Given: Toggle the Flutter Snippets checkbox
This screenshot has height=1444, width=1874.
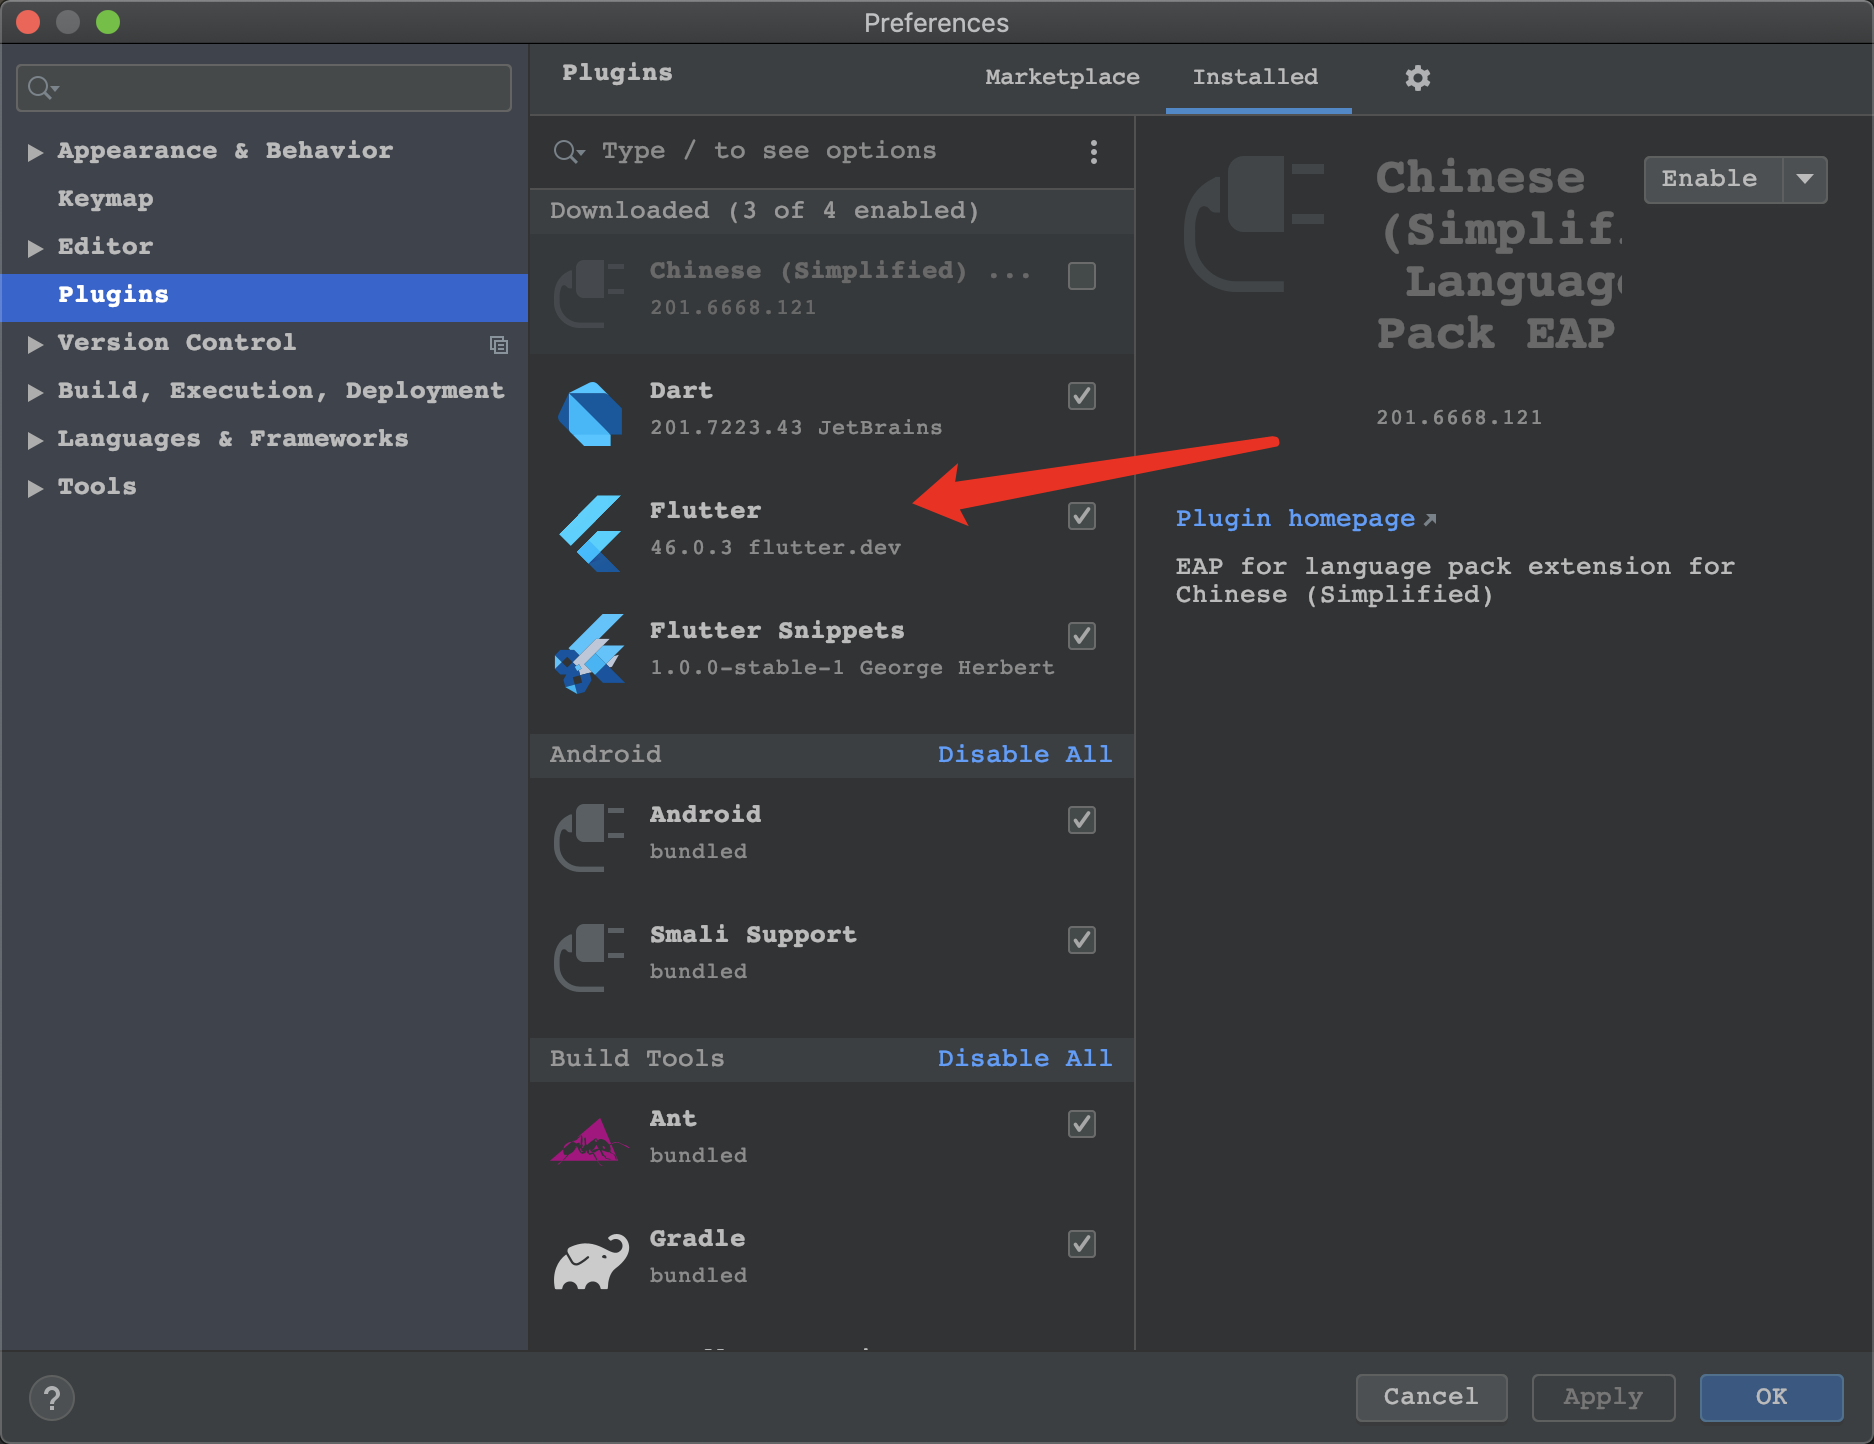Looking at the screenshot, I should pos(1082,636).
